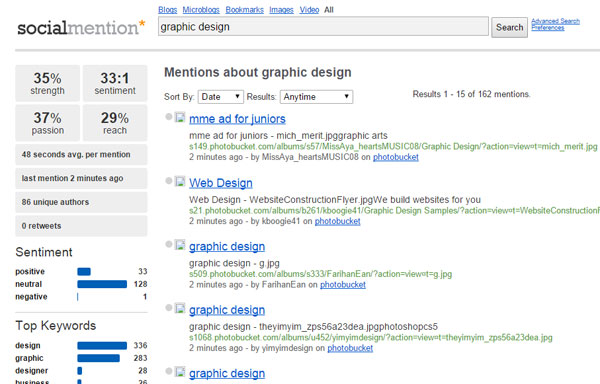Image resolution: width=600 pixels, height=384 pixels.
Task: Click the socialmention logo
Action: tap(82, 28)
